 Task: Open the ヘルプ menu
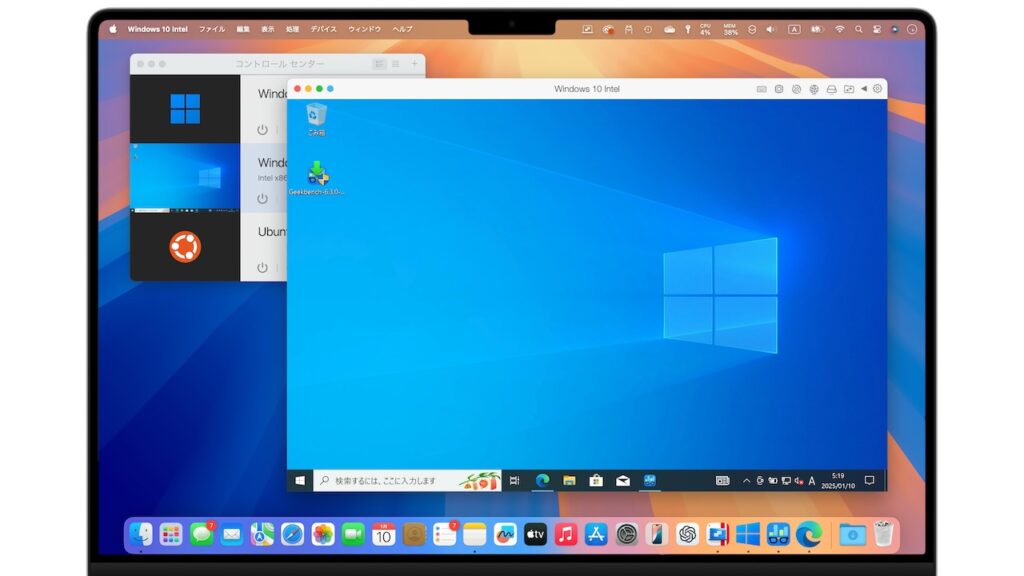pyautogui.click(x=402, y=29)
